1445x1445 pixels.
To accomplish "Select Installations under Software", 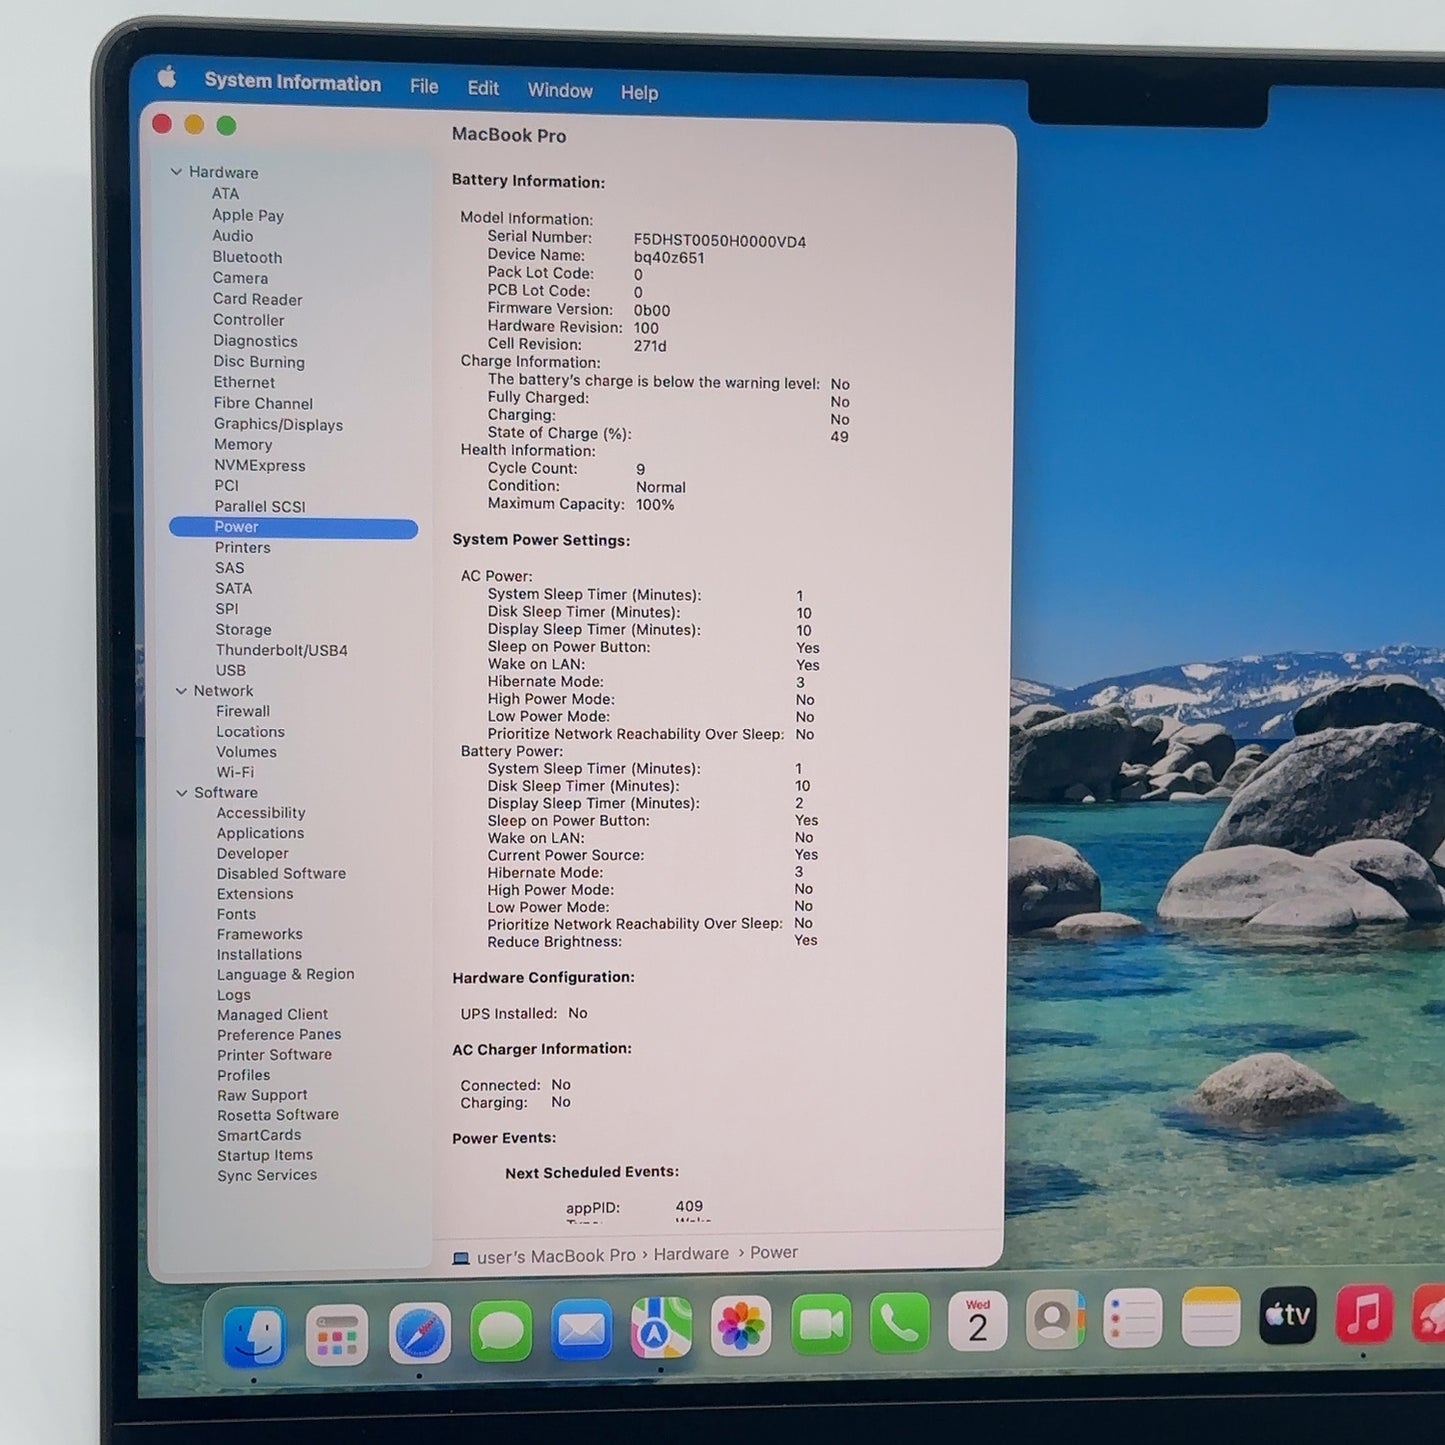I will pos(259,954).
